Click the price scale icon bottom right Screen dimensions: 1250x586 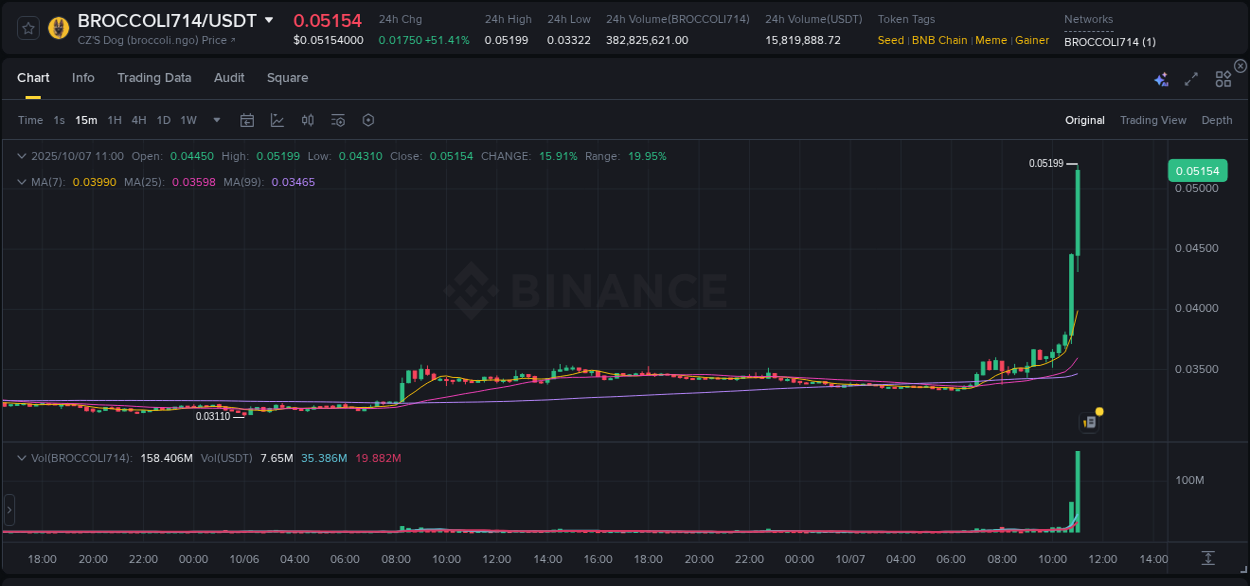[1209, 560]
